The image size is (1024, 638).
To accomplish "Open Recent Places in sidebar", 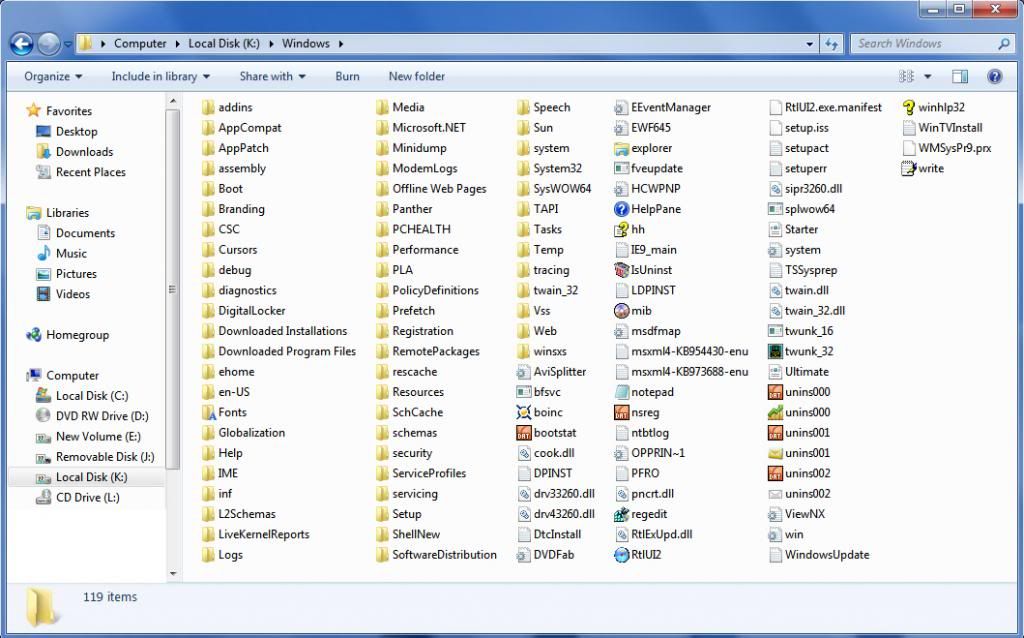I will tap(90, 172).
